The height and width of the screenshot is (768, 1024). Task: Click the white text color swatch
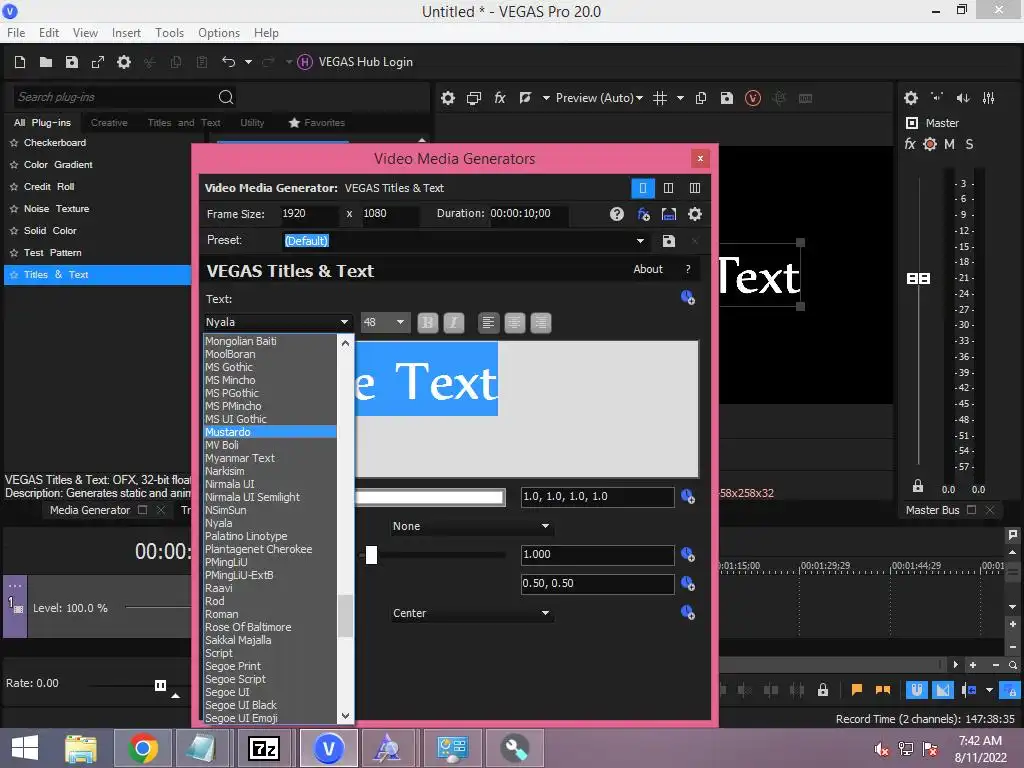pyautogui.click(x=430, y=498)
